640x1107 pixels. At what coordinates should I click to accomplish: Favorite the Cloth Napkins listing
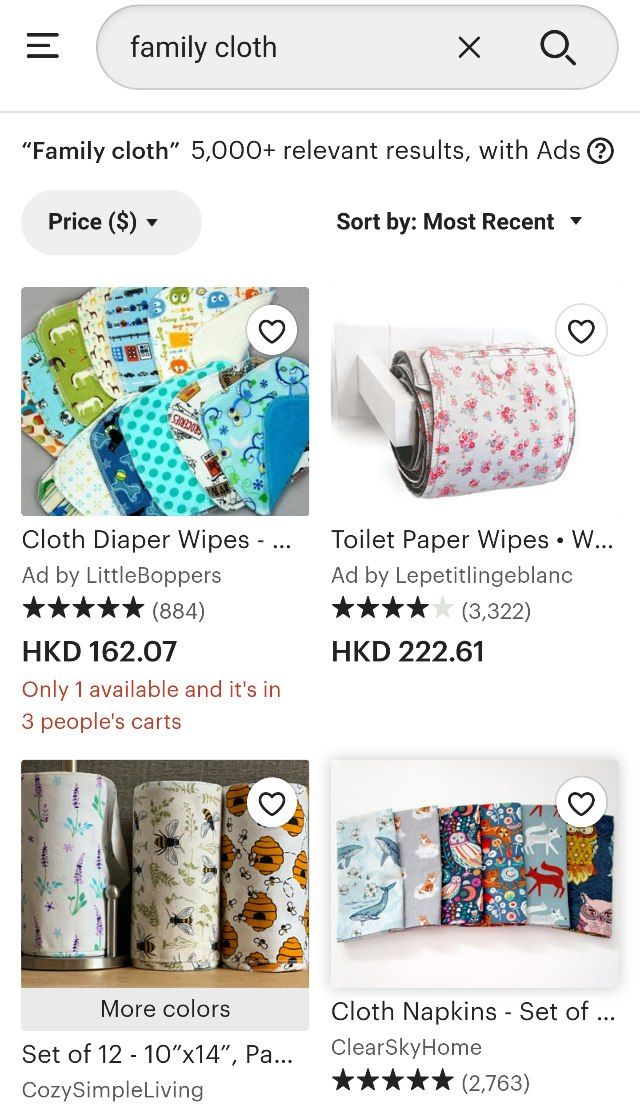coord(581,803)
